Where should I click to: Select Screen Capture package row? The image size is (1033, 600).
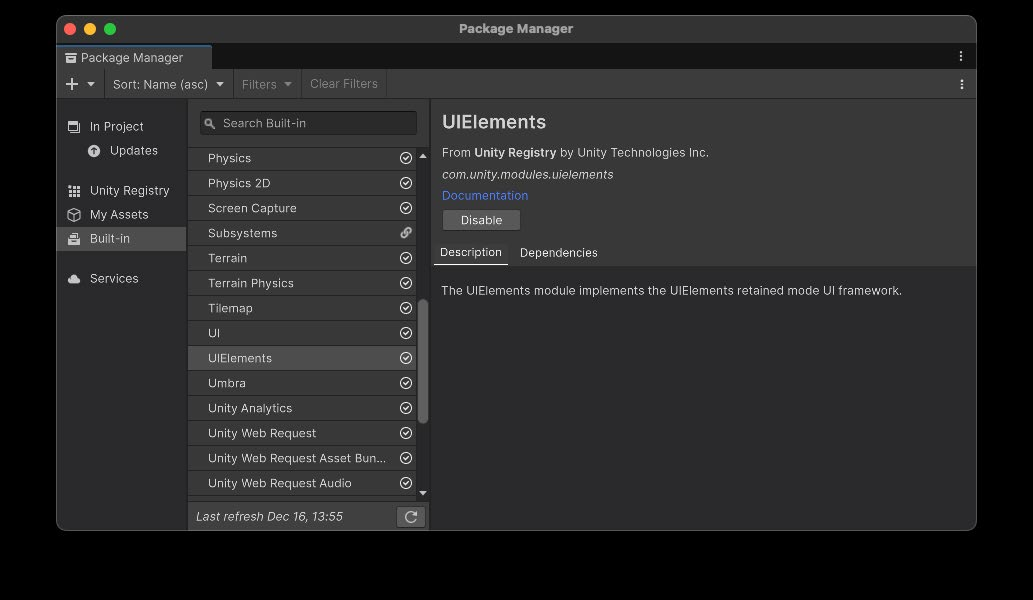[x=302, y=209]
